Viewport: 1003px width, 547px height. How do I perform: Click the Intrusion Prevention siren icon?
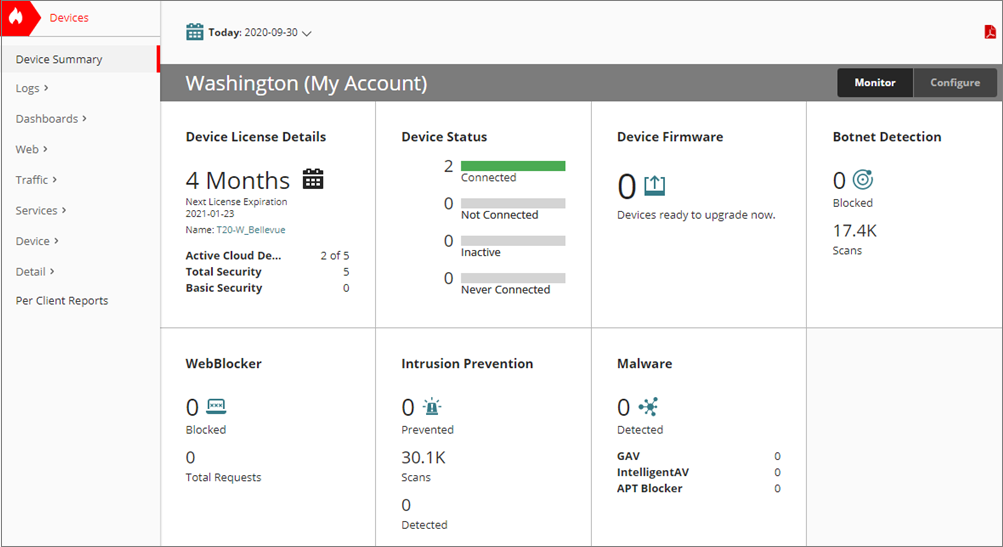pos(432,406)
